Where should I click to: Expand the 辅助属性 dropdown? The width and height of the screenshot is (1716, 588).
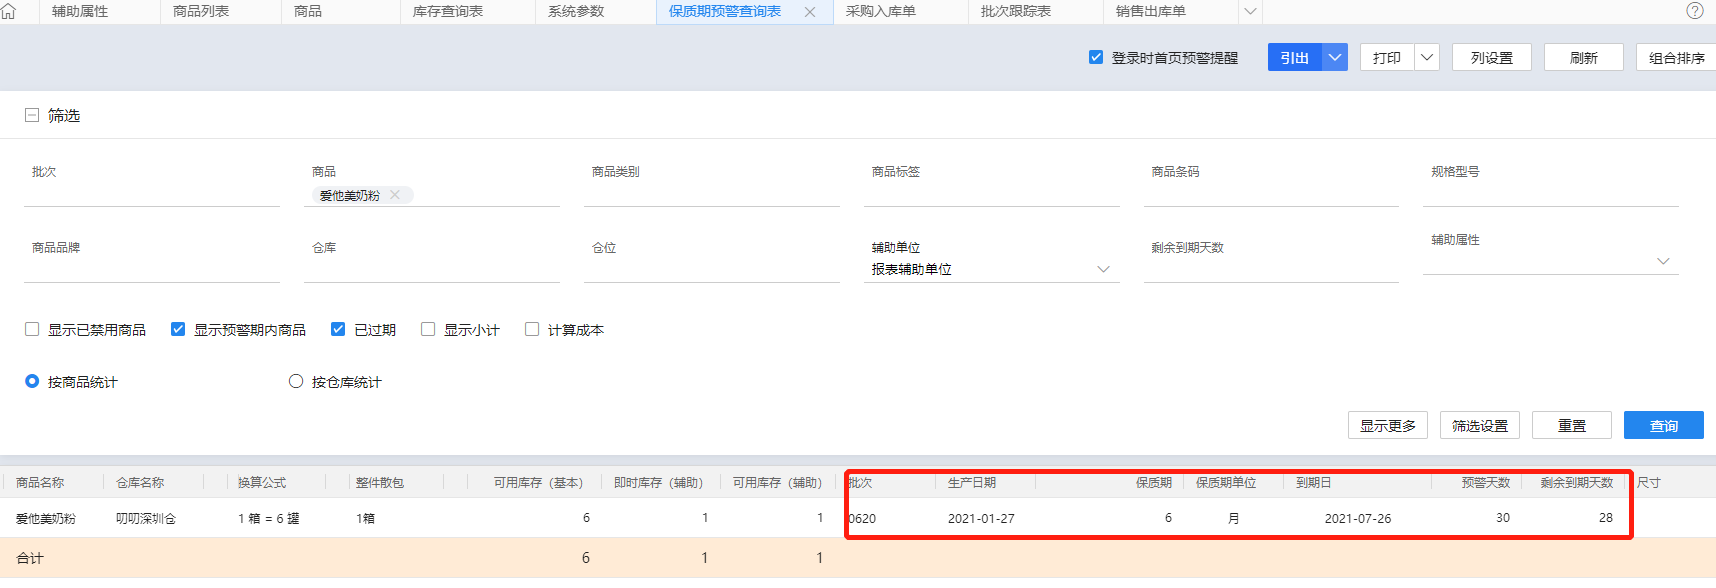(x=1663, y=261)
